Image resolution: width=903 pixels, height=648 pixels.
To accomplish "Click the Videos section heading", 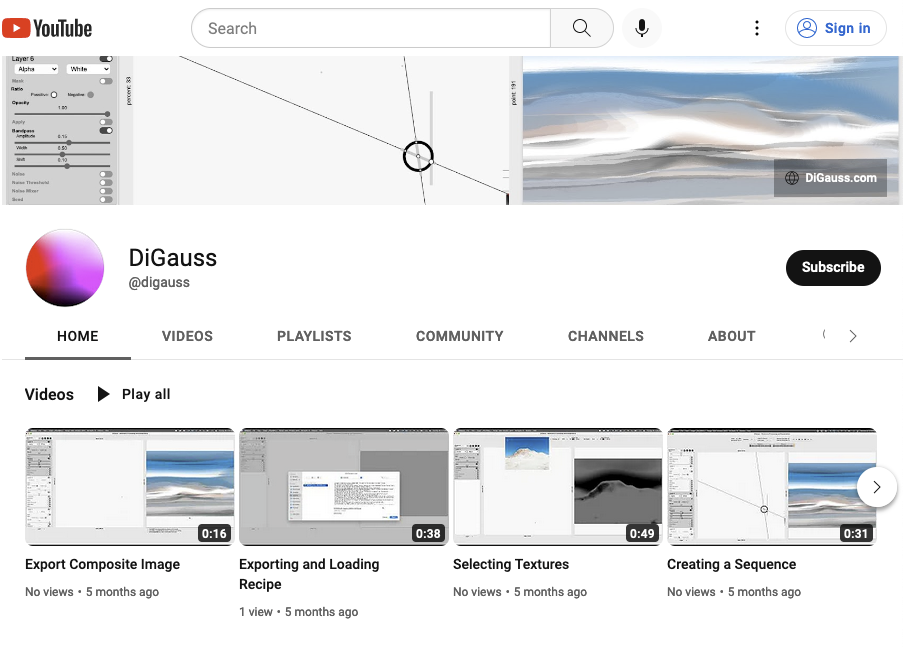I will coord(50,395).
